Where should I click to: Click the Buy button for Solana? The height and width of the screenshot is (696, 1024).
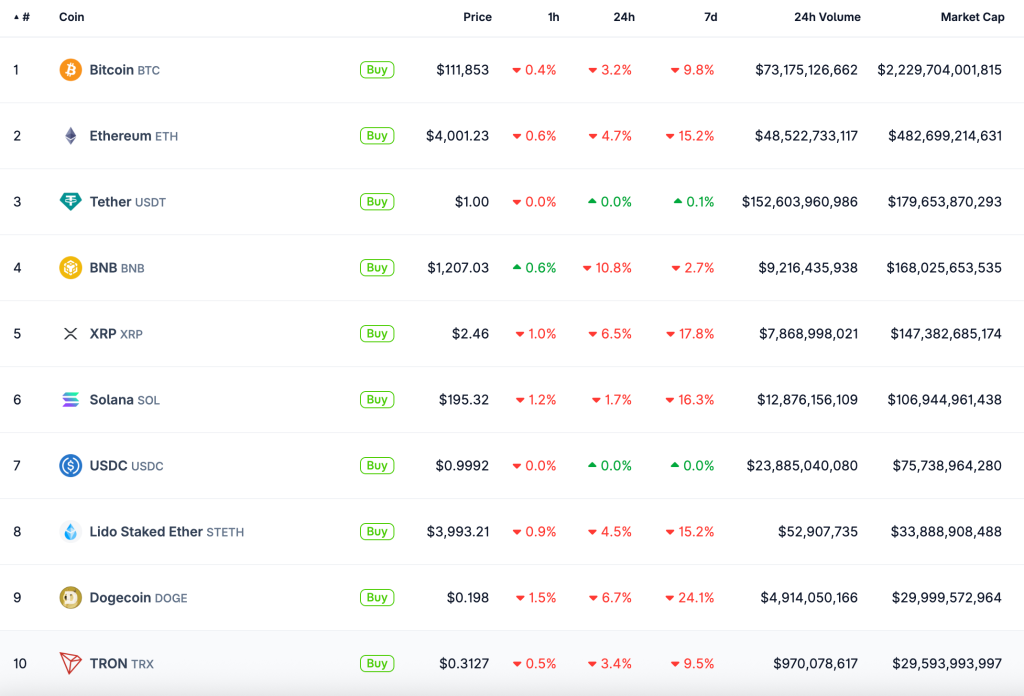click(x=377, y=400)
